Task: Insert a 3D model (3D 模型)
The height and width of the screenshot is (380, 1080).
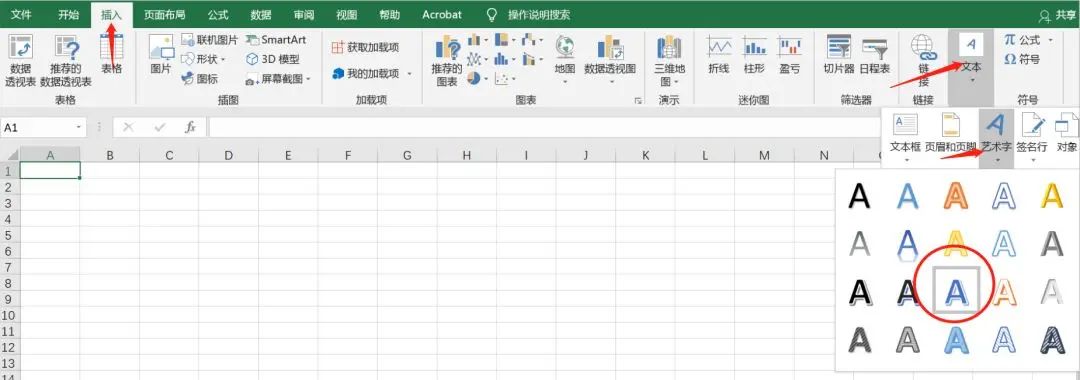Action: [273, 59]
